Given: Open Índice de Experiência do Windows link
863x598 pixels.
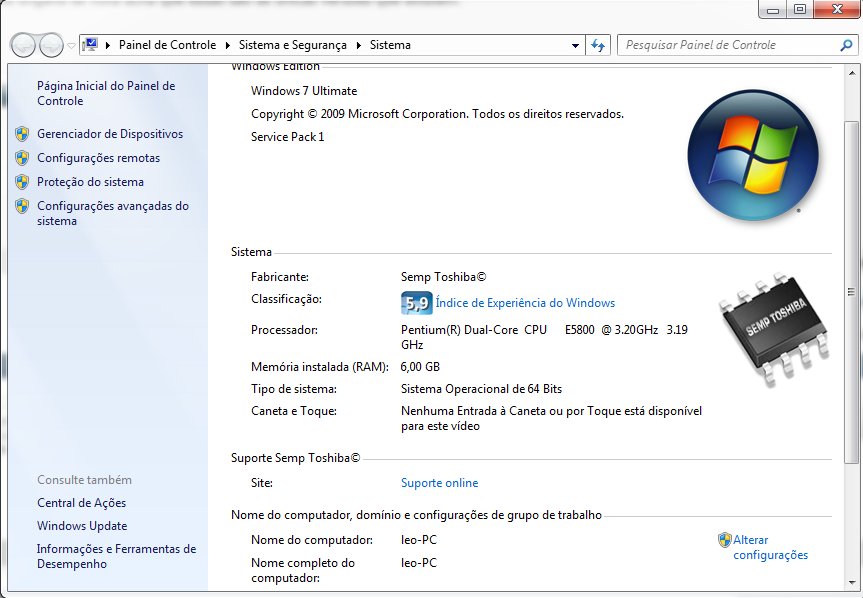Looking at the screenshot, I should point(525,303).
